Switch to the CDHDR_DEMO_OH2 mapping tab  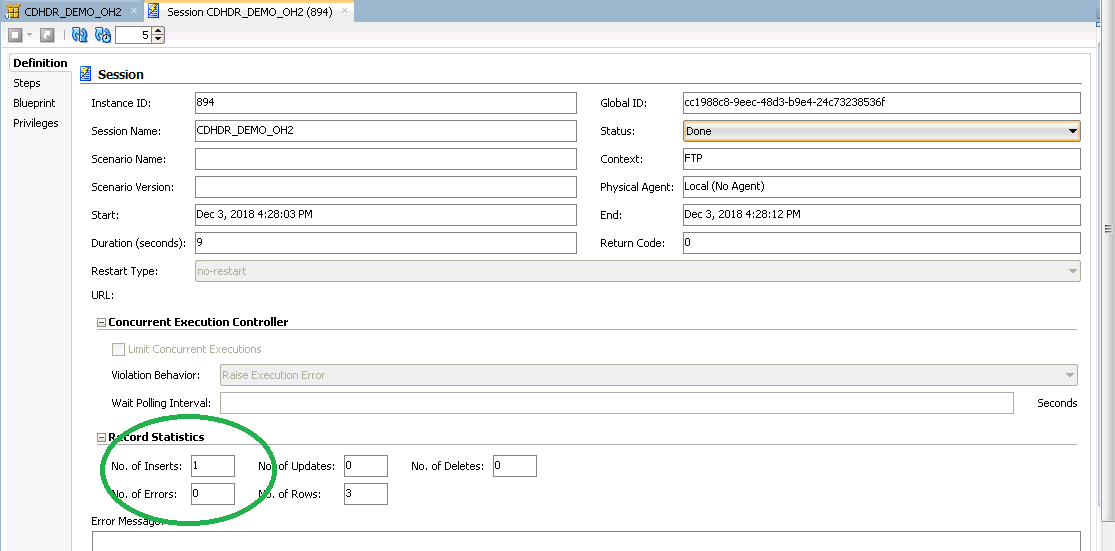pos(73,12)
